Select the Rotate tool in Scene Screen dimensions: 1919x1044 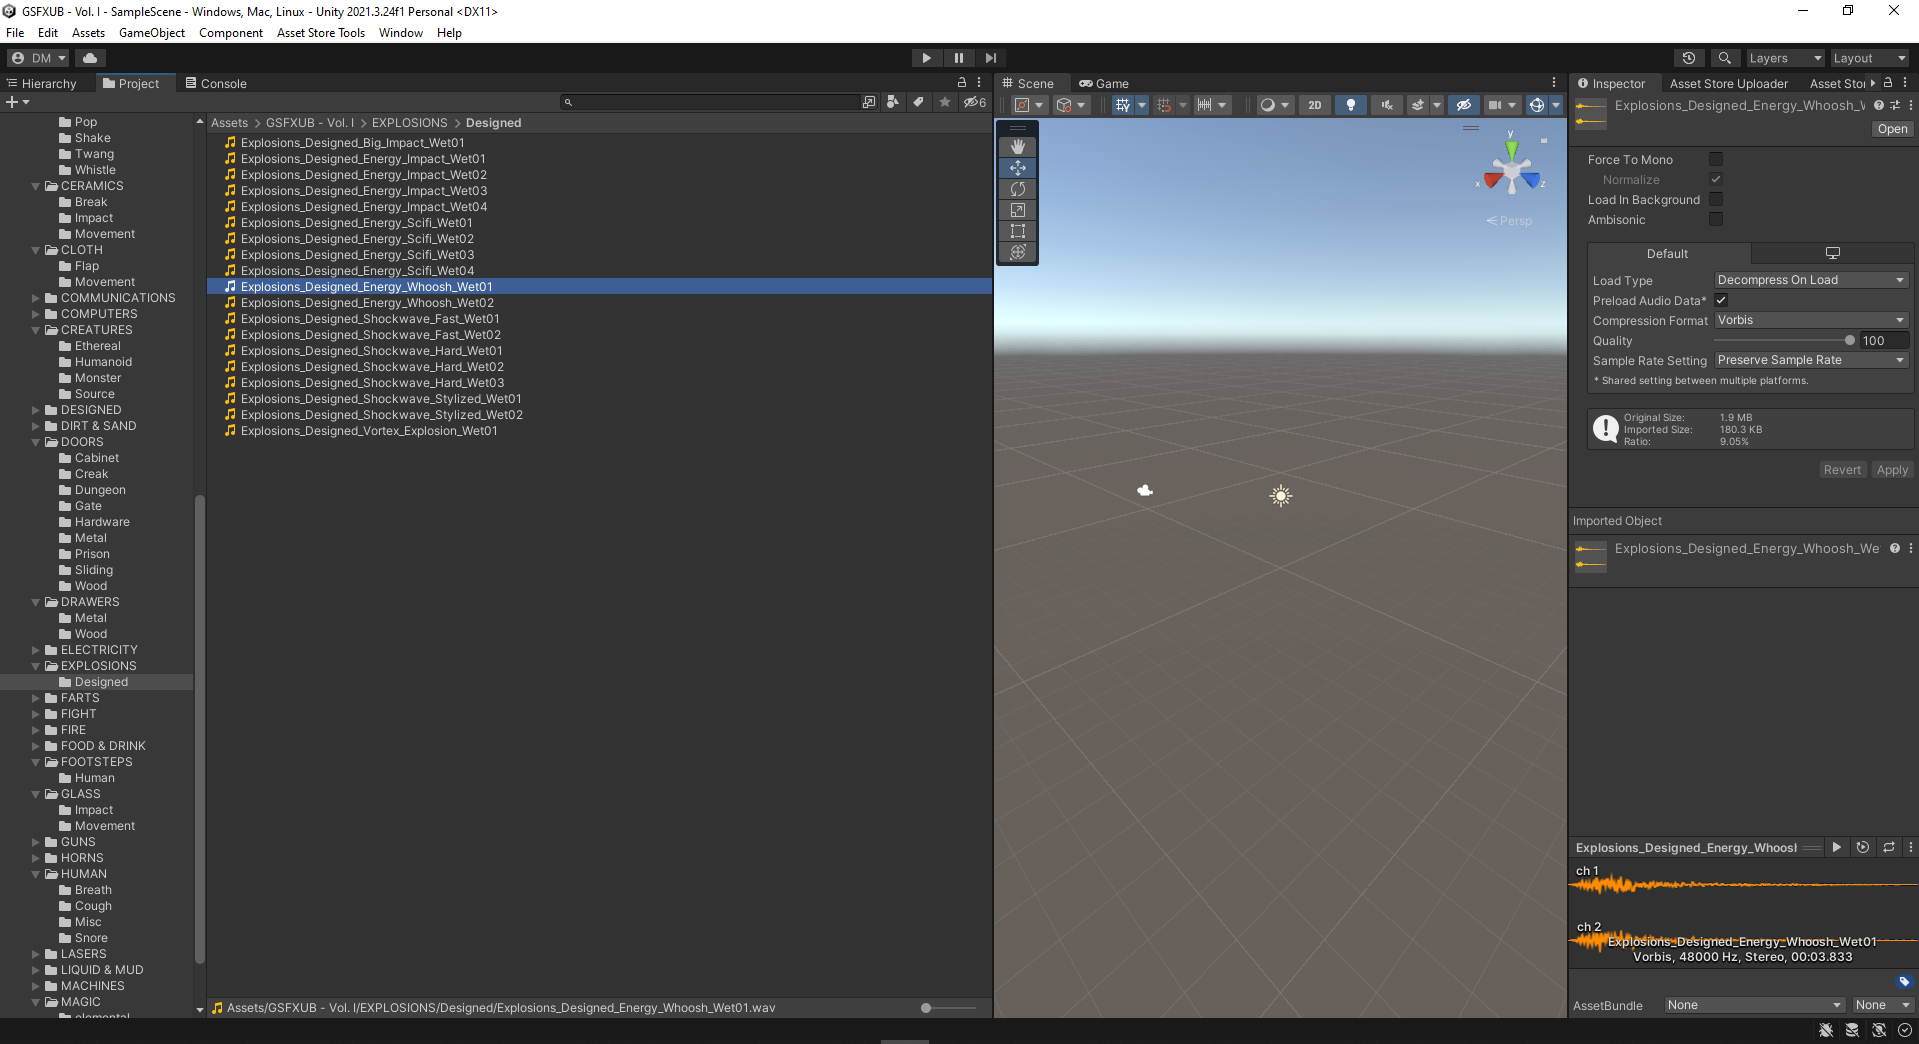click(1018, 189)
